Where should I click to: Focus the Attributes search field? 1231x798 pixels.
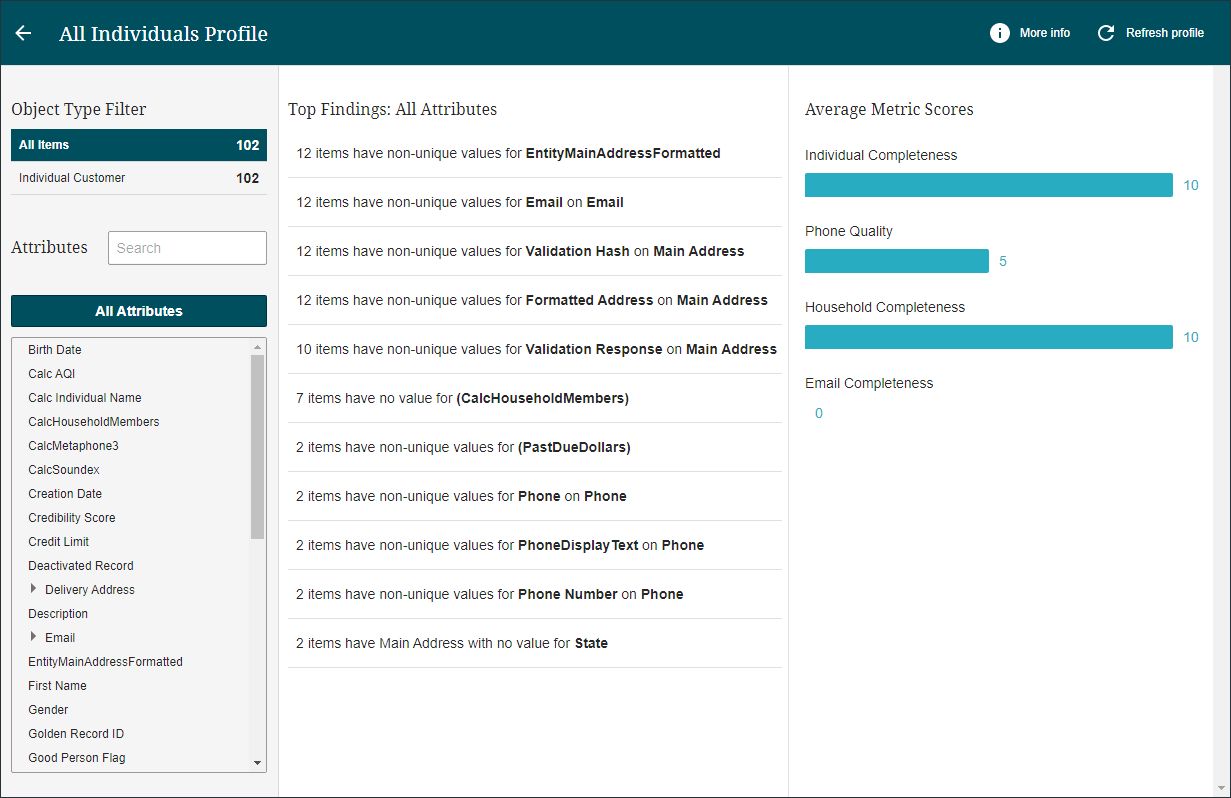(x=187, y=248)
